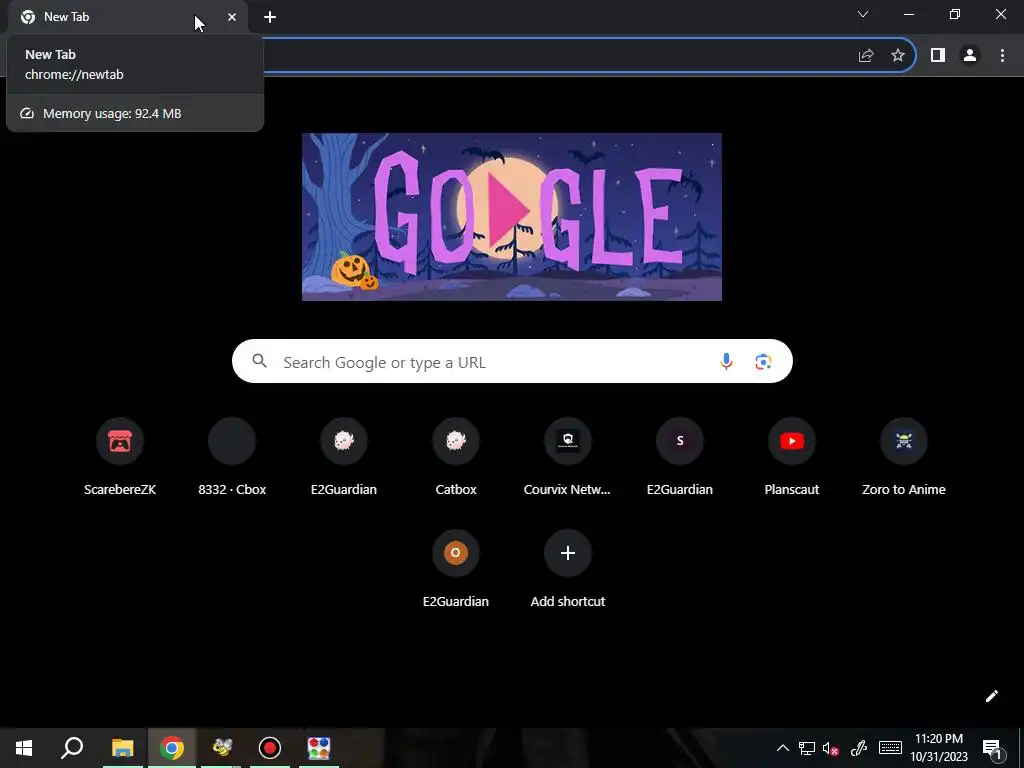Focus the Search Google or type a URL box
The height and width of the screenshot is (768, 1024).
pyautogui.click(x=512, y=361)
